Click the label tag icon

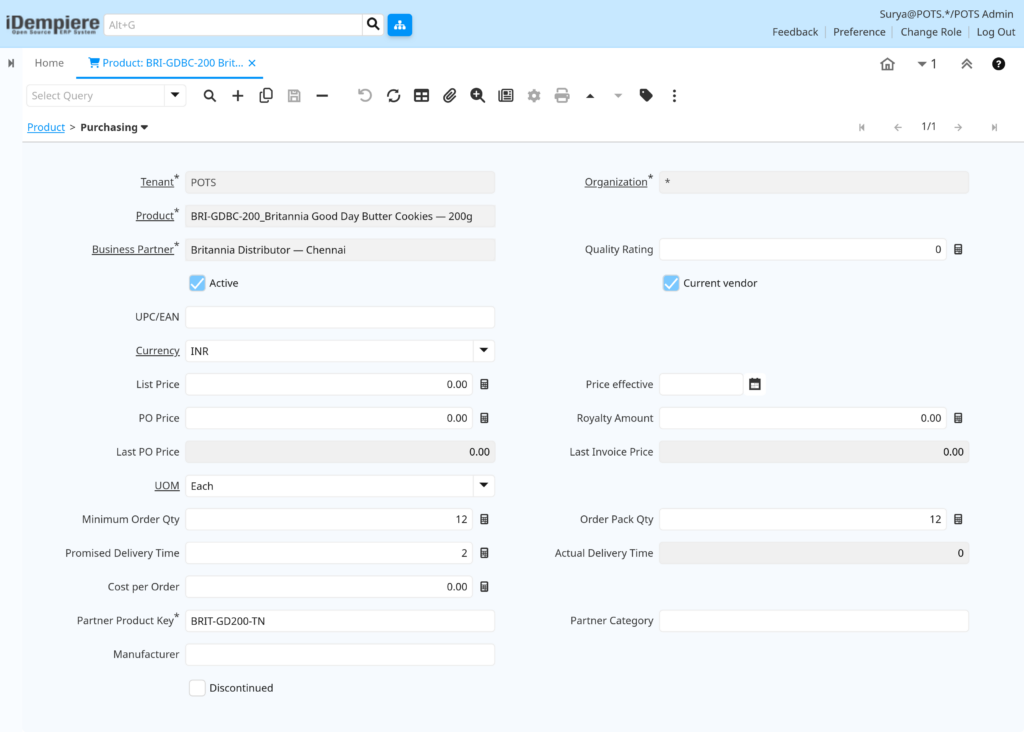pyautogui.click(x=646, y=96)
